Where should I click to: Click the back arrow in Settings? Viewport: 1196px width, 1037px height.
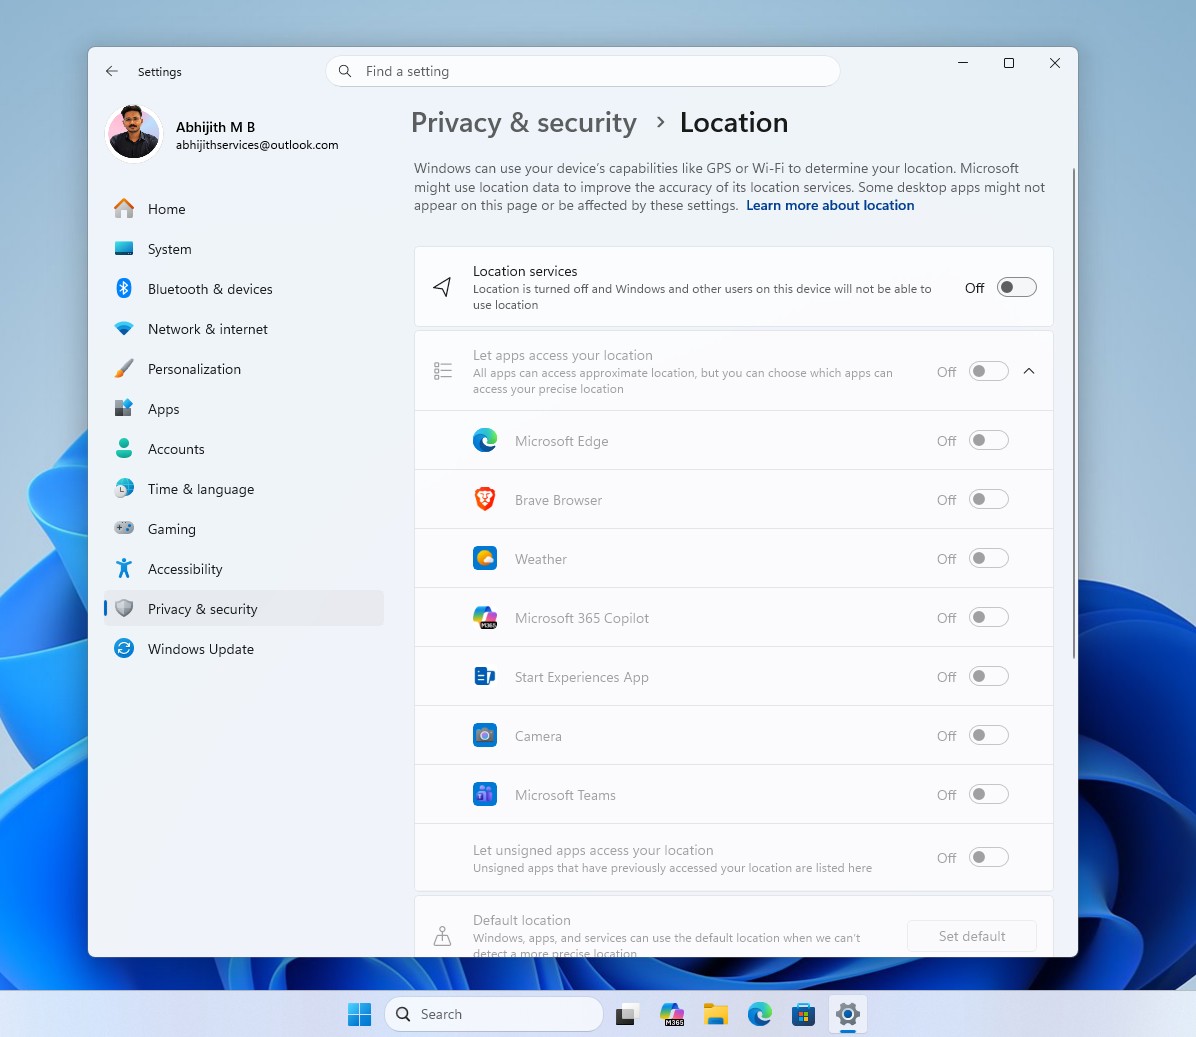coord(112,71)
